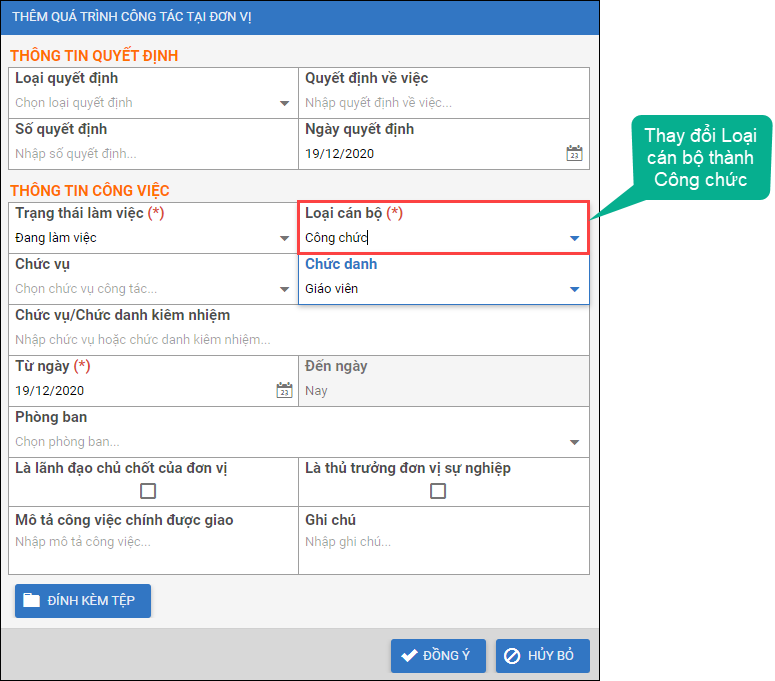The height and width of the screenshot is (681, 775).
Task: Focus the Số quyết định input field
Action: [150, 153]
